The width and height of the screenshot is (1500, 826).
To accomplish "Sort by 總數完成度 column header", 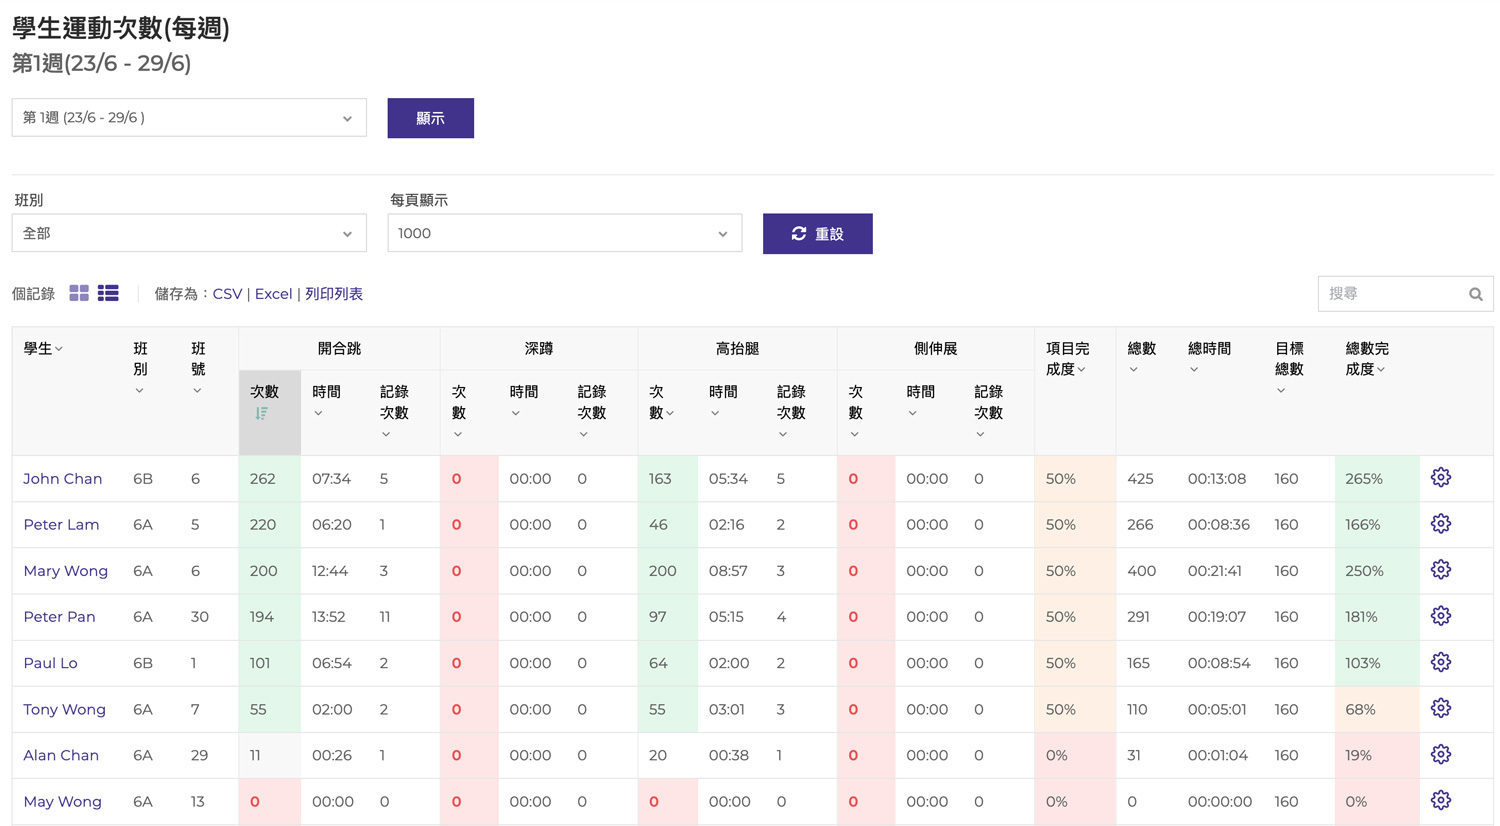I will click(1366, 359).
